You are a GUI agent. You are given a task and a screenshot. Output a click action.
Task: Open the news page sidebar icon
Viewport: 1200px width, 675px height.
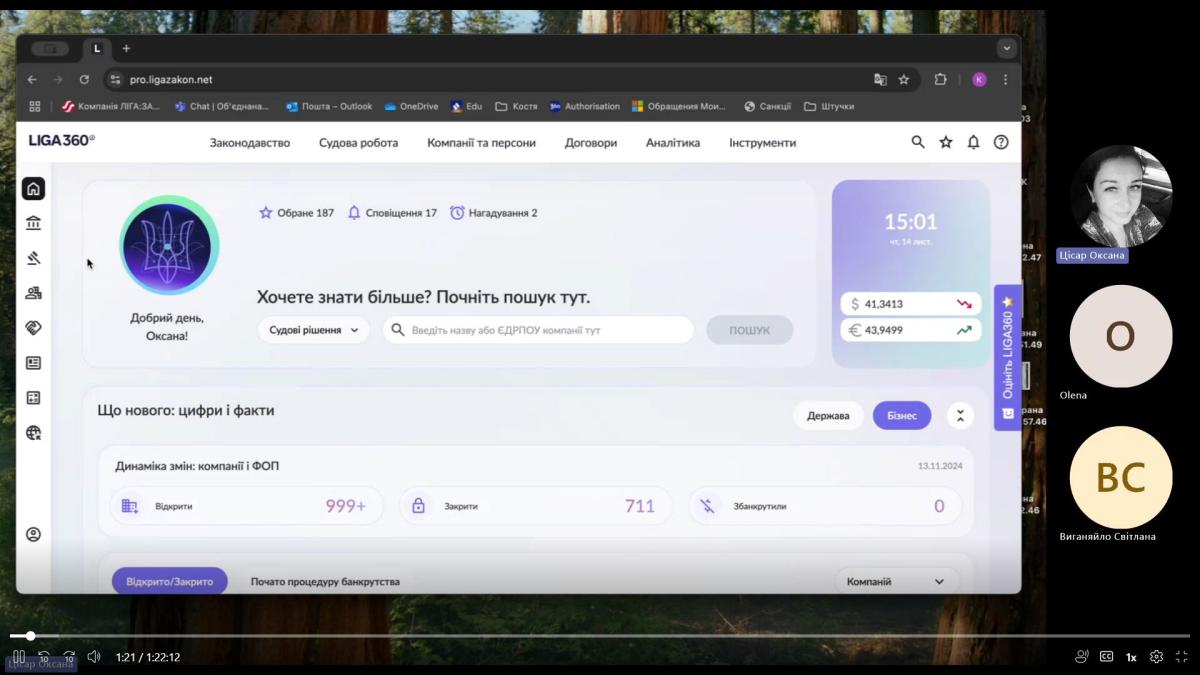tap(34, 363)
